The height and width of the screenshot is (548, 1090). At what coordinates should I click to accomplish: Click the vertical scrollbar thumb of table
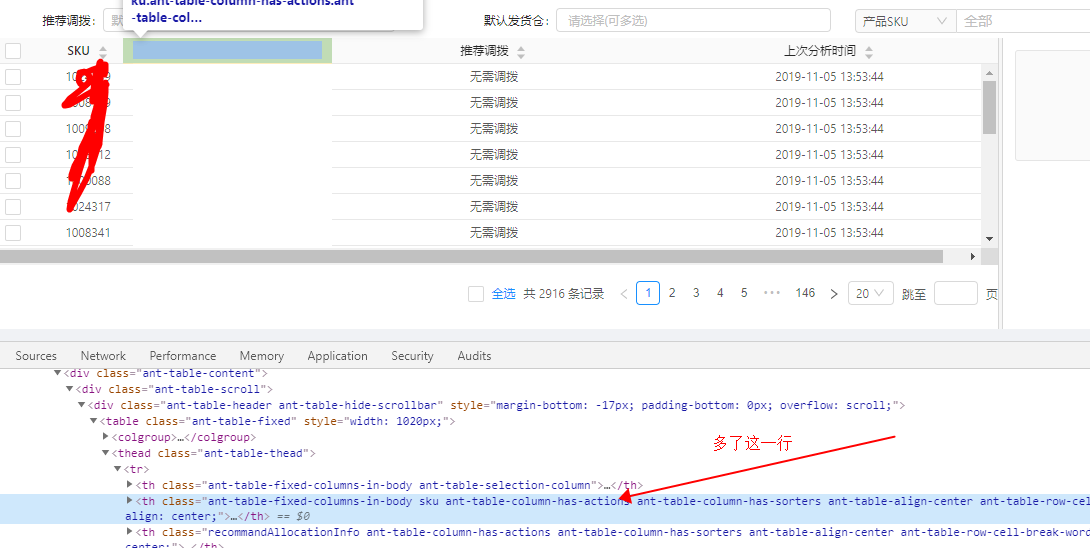pyautogui.click(x=990, y=107)
